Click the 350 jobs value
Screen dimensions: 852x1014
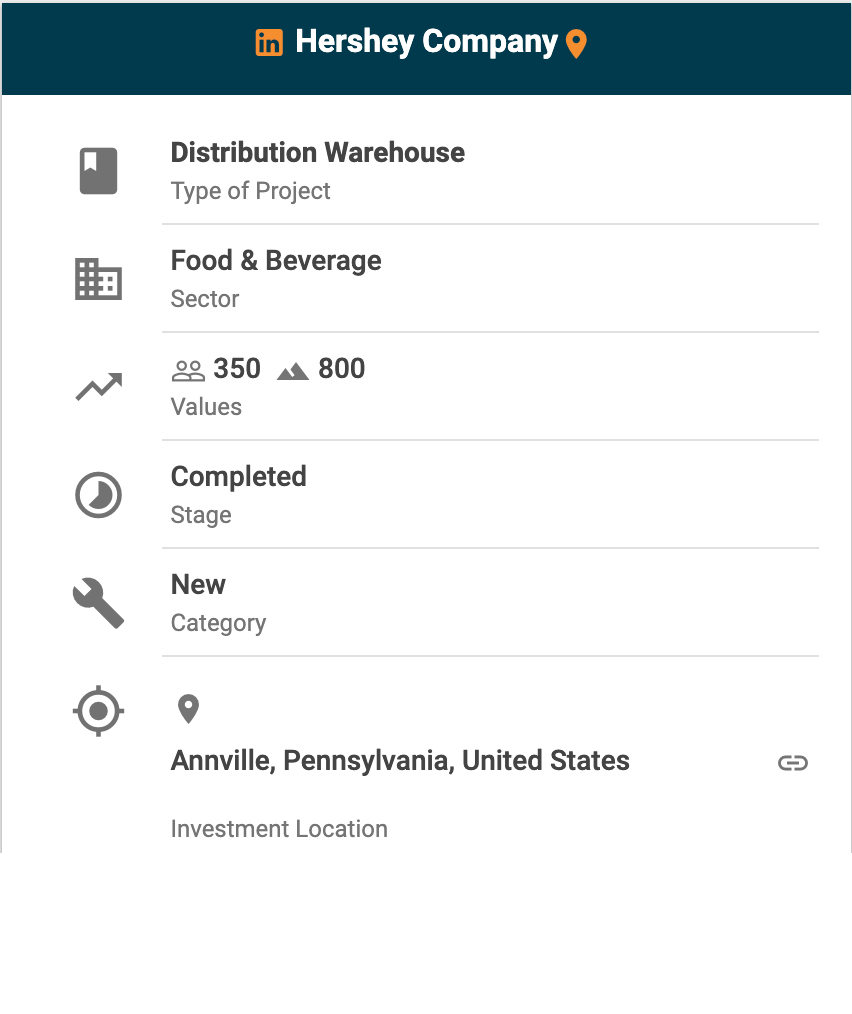tap(237, 369)
